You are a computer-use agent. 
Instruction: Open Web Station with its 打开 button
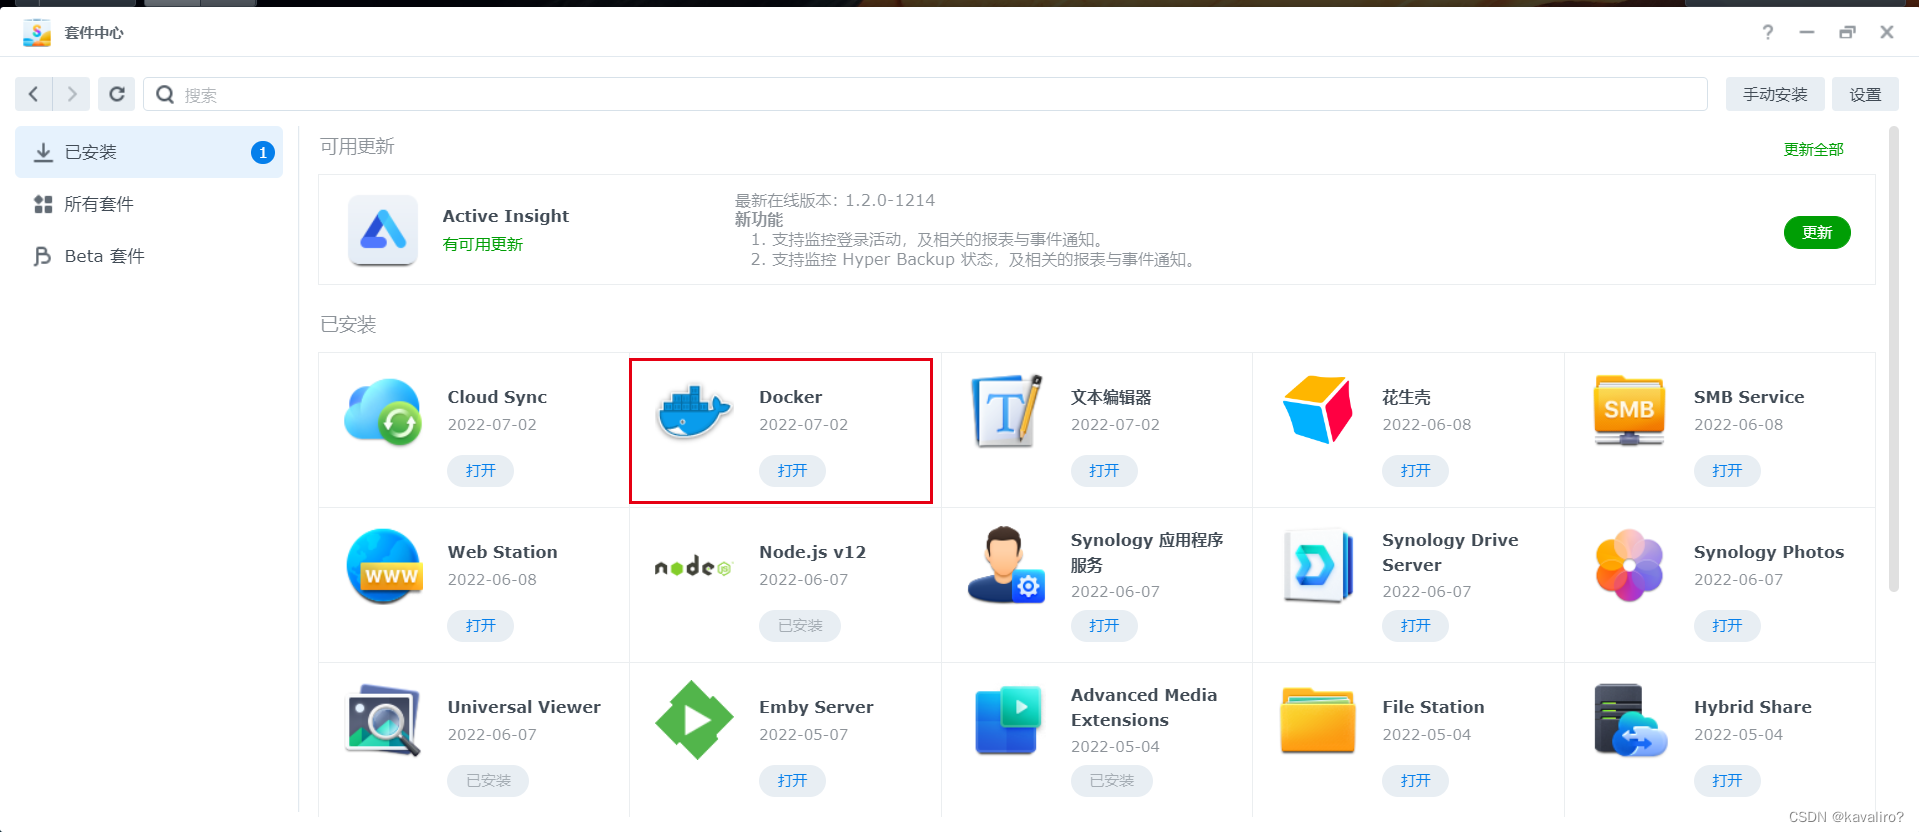click(x=480, y=625)
